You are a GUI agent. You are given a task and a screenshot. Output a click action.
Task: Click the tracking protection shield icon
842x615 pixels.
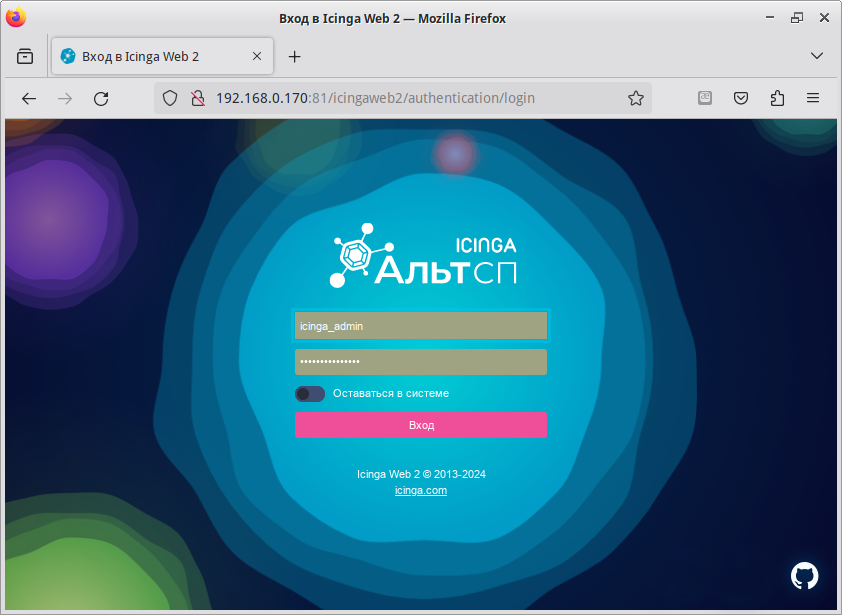[170, 98]
